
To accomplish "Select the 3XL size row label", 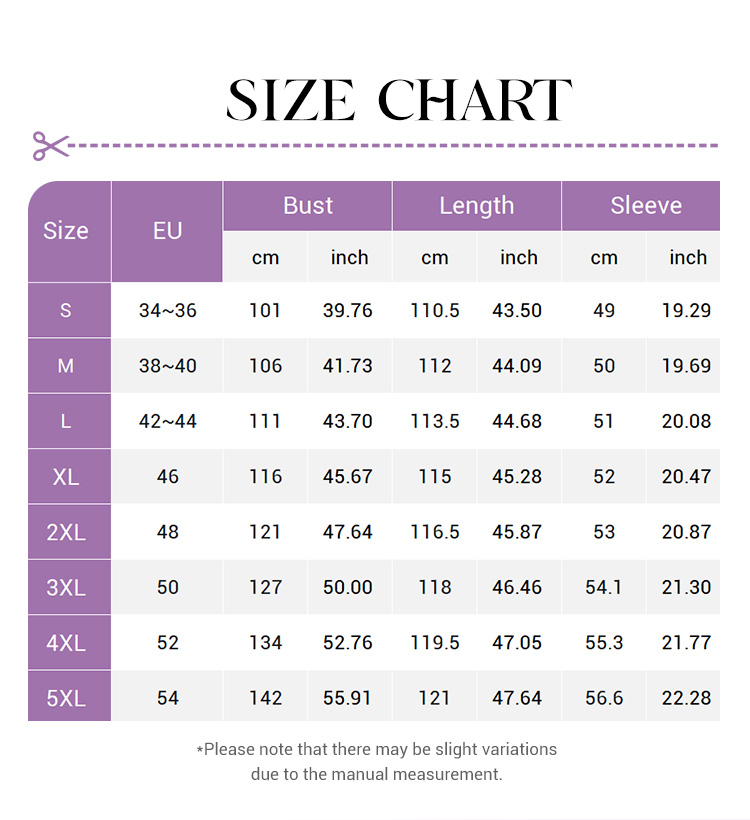I will tap(66, 587).
